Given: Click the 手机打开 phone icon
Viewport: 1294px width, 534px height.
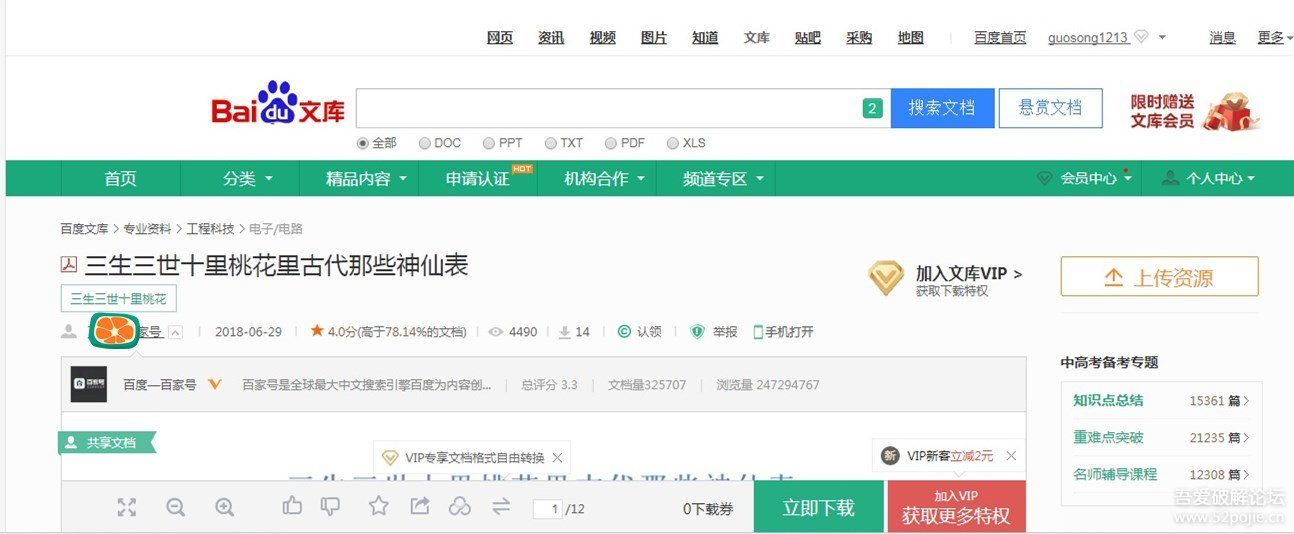Looking at the screenshot, I should [758, 332].
